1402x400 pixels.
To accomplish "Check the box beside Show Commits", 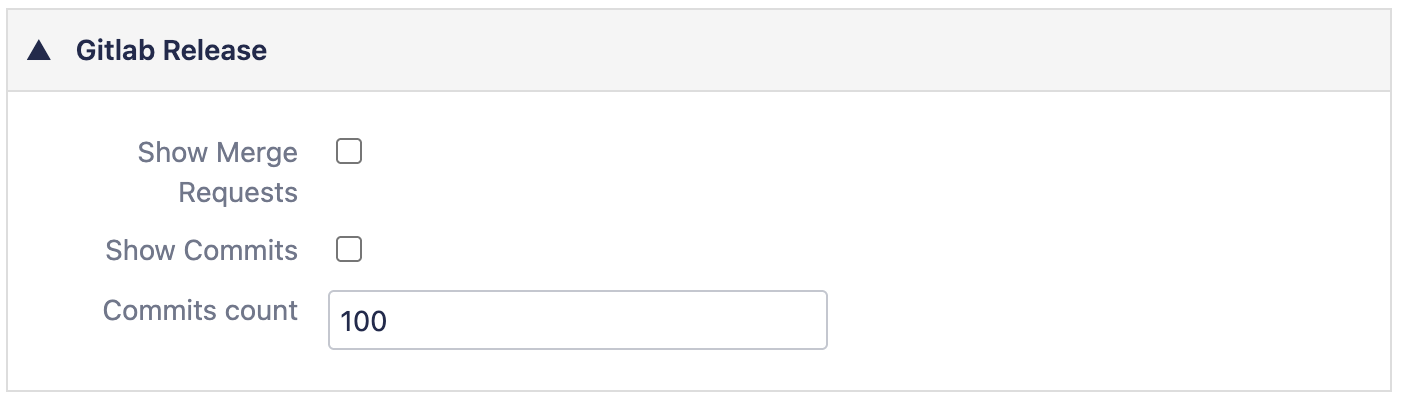I will coord(348,250).
